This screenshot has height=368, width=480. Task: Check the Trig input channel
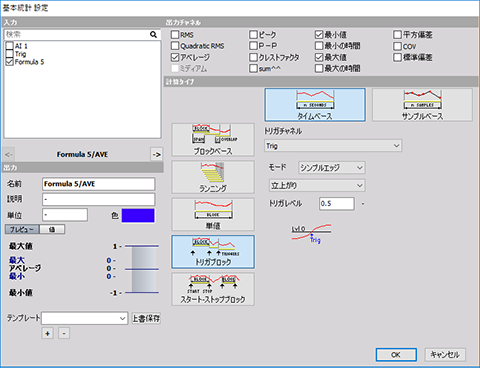(x=10, y=54)
